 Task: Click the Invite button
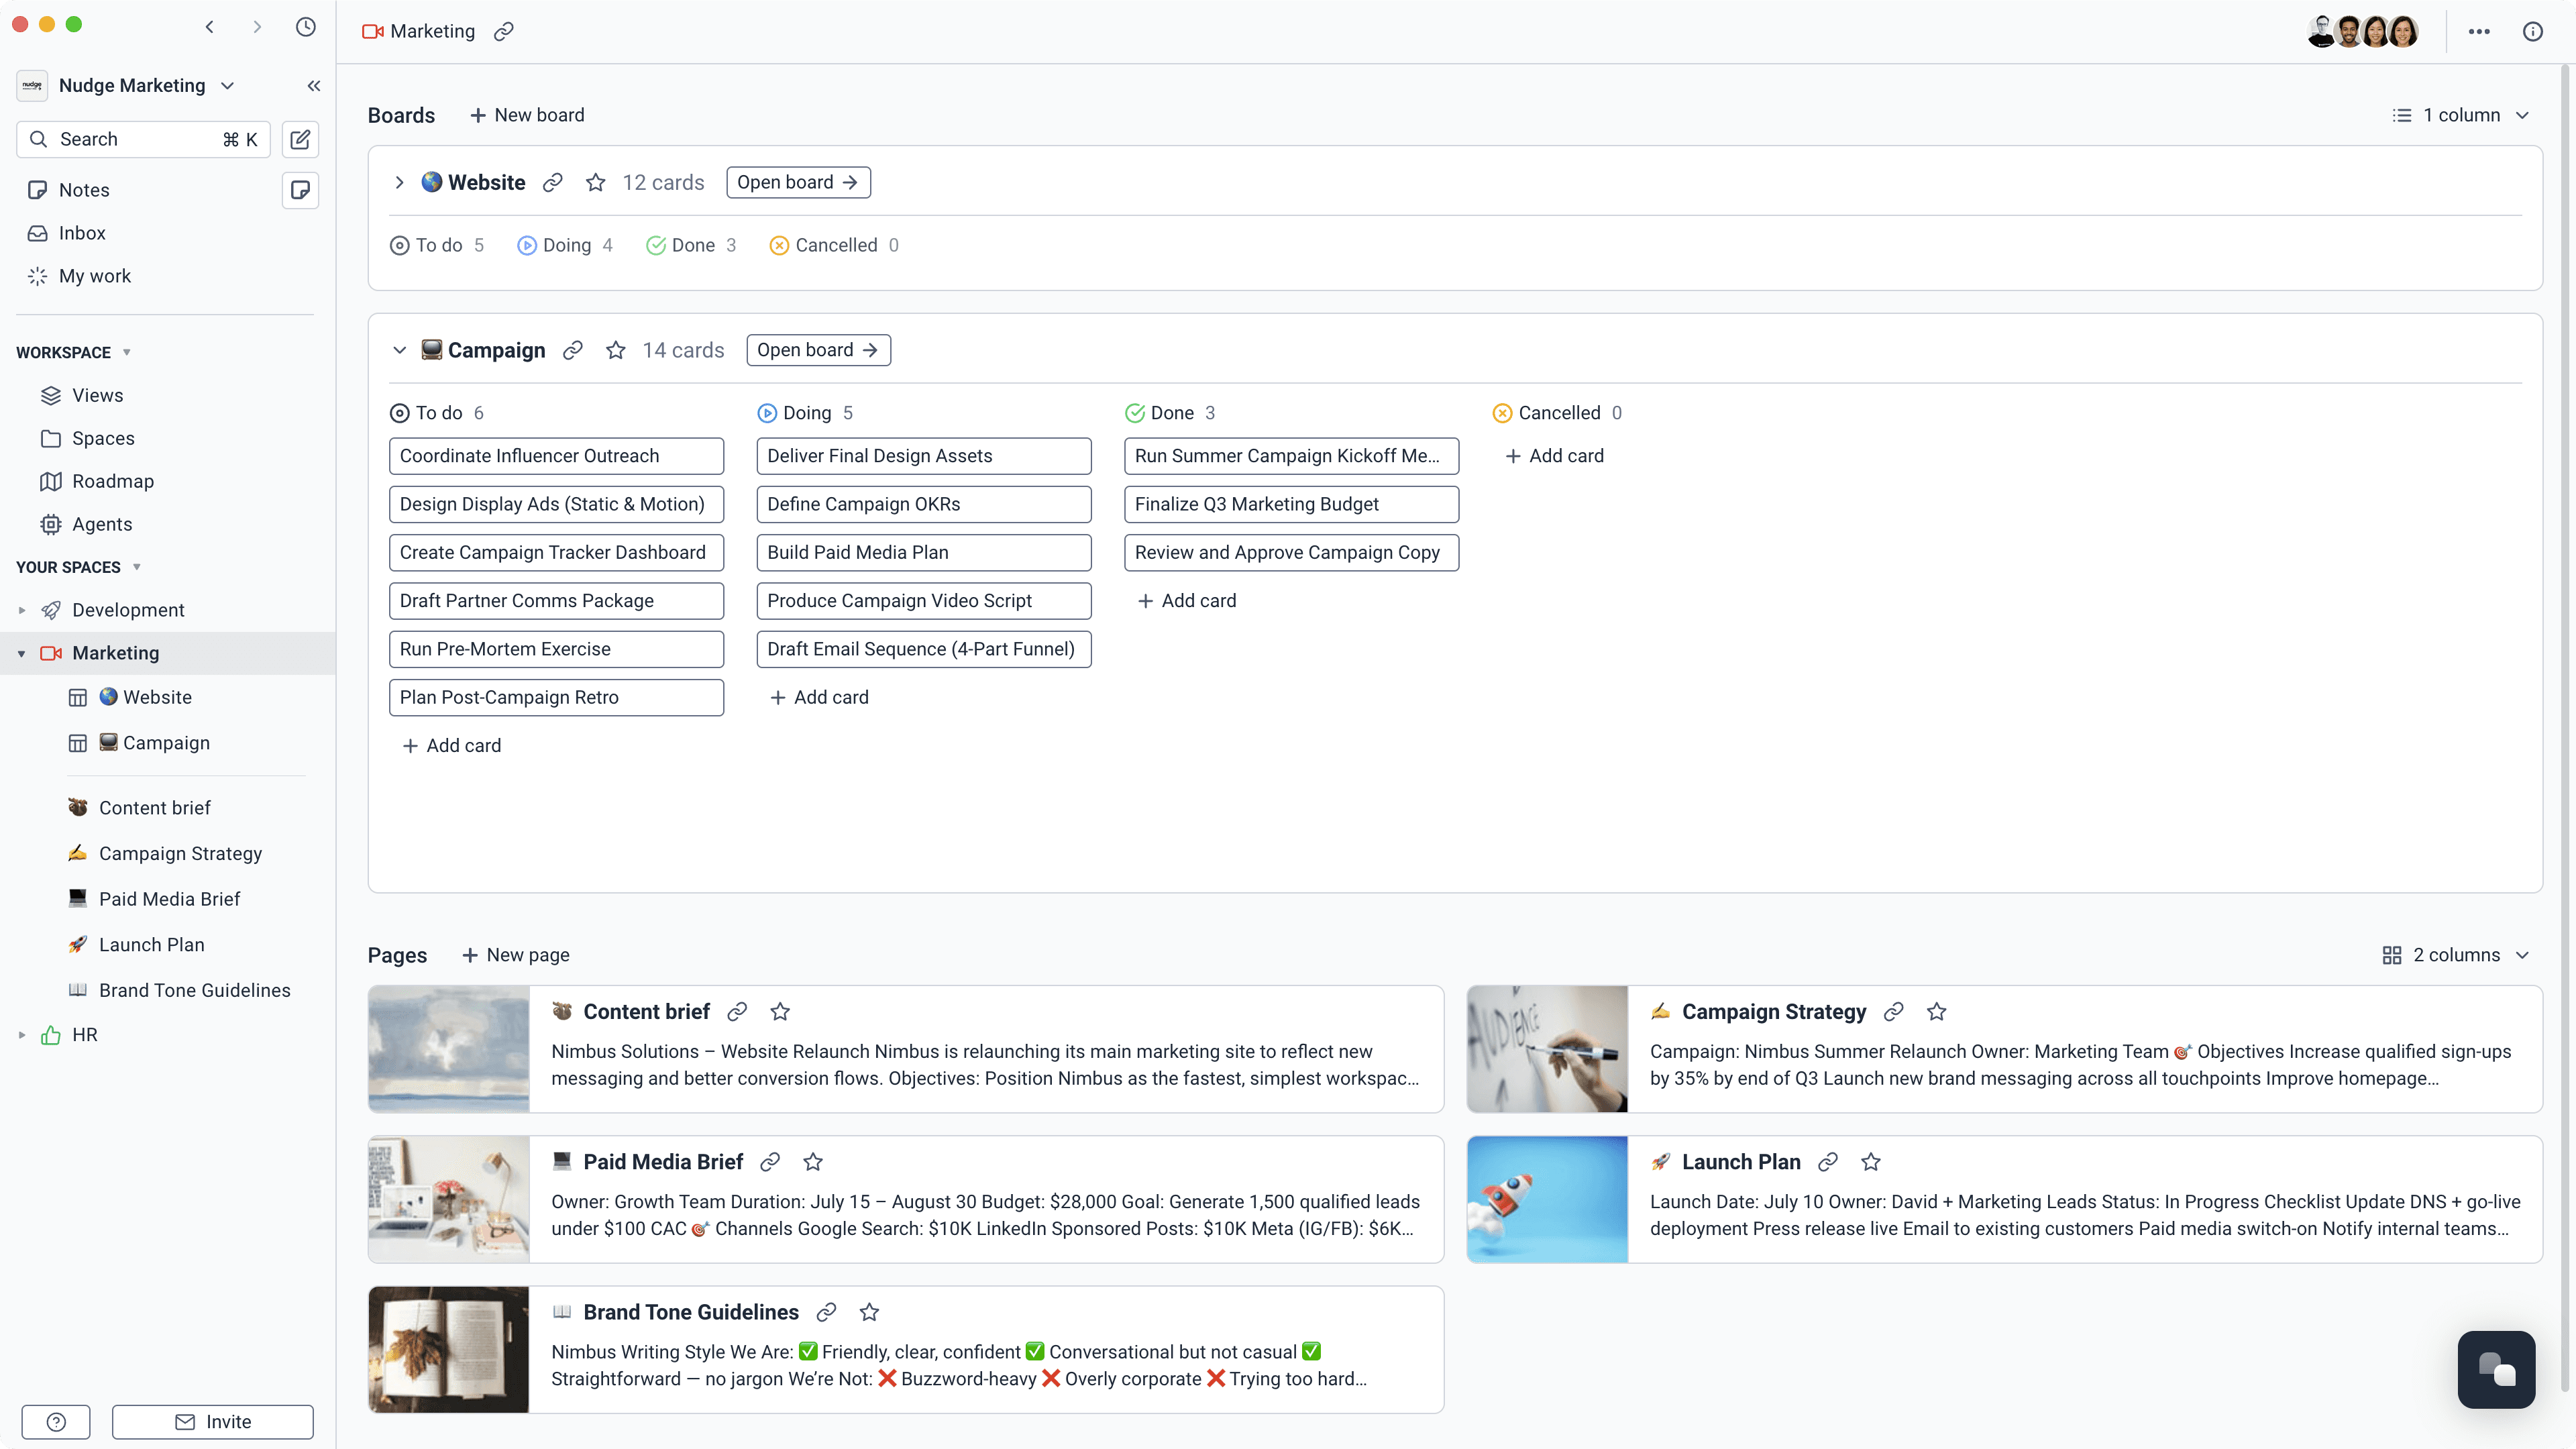tap(213, 1422)
